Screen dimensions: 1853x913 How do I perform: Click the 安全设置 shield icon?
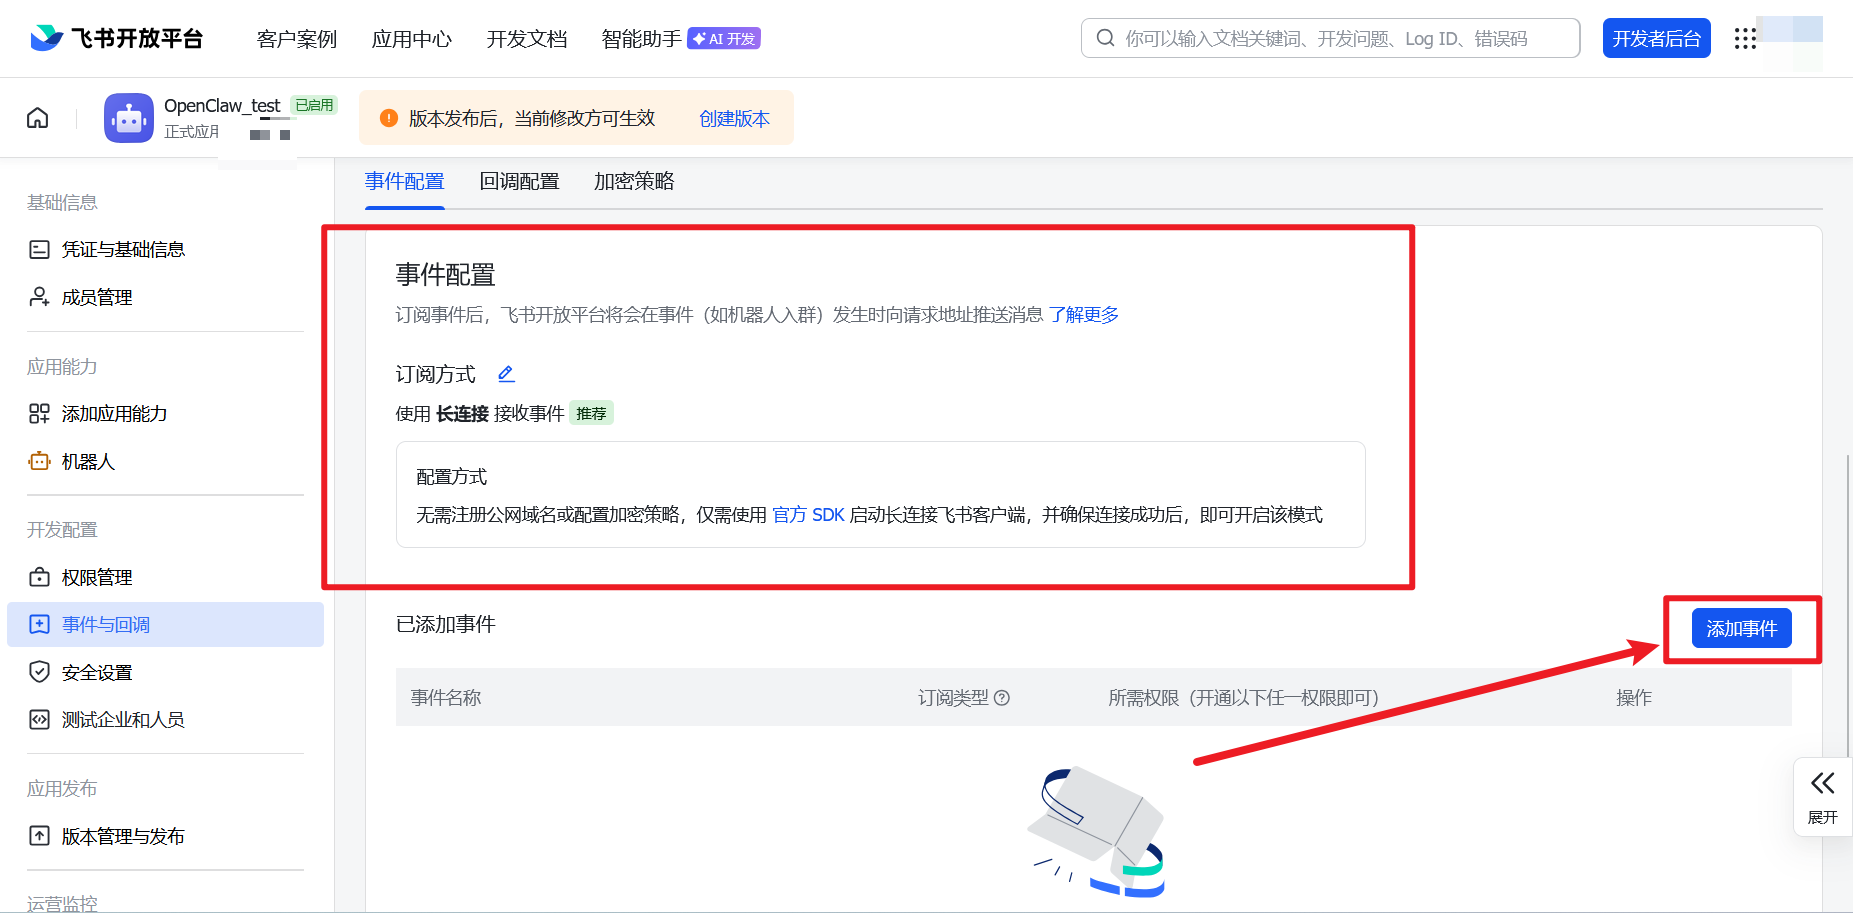point(39,671)
